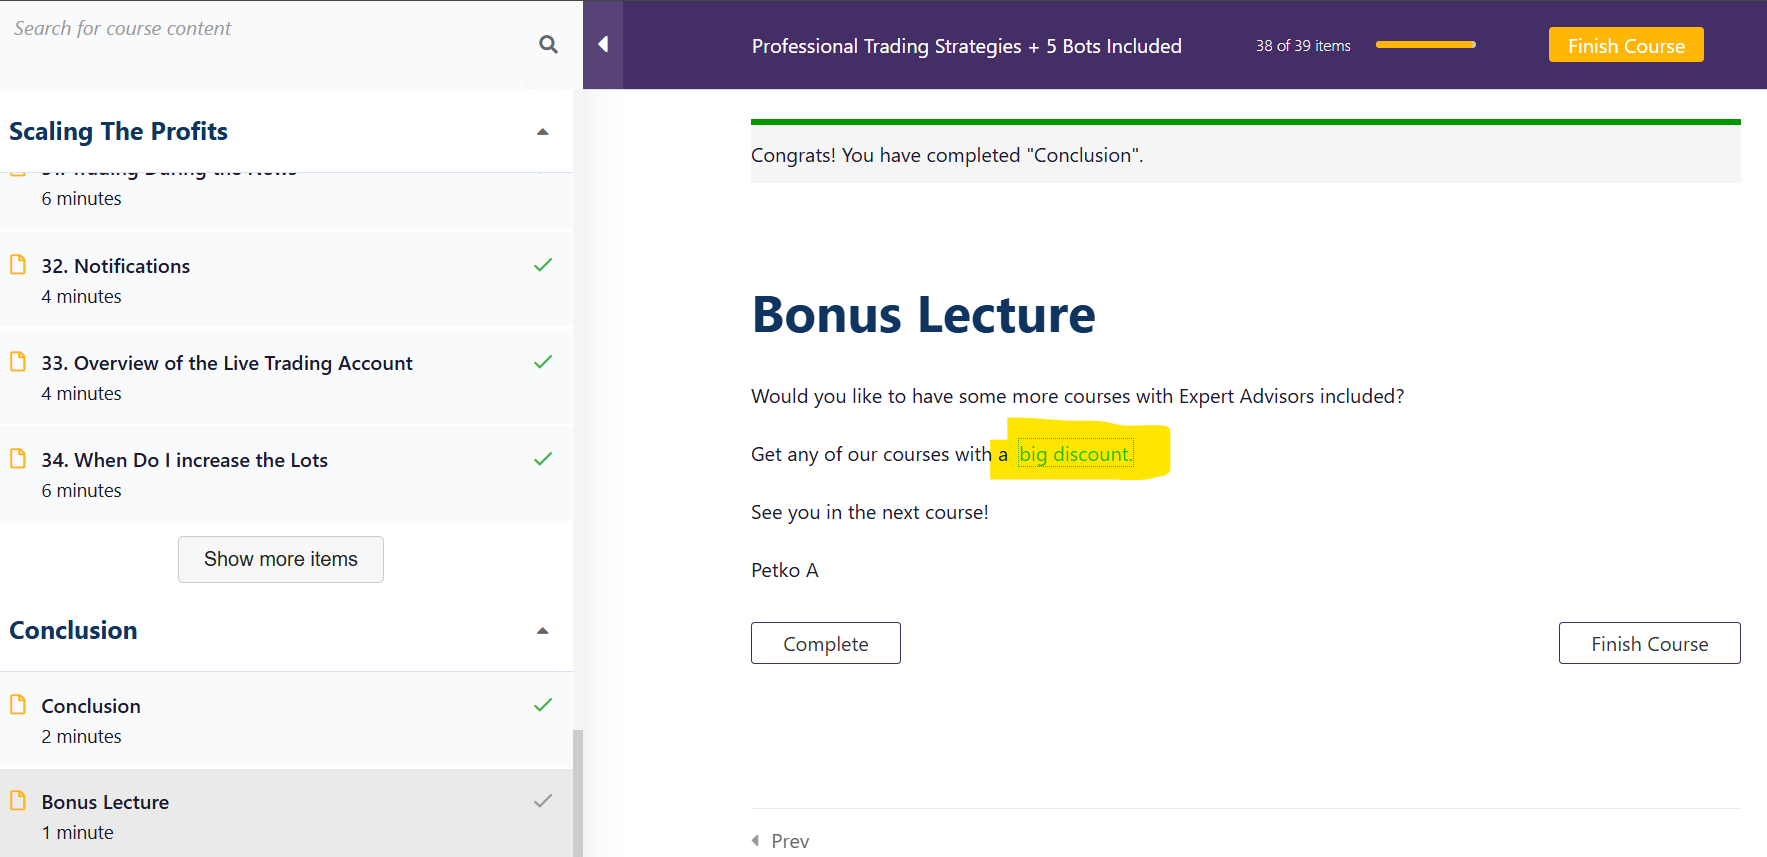Click the Complete button
1767x857 pixels.
pos(826,643)
